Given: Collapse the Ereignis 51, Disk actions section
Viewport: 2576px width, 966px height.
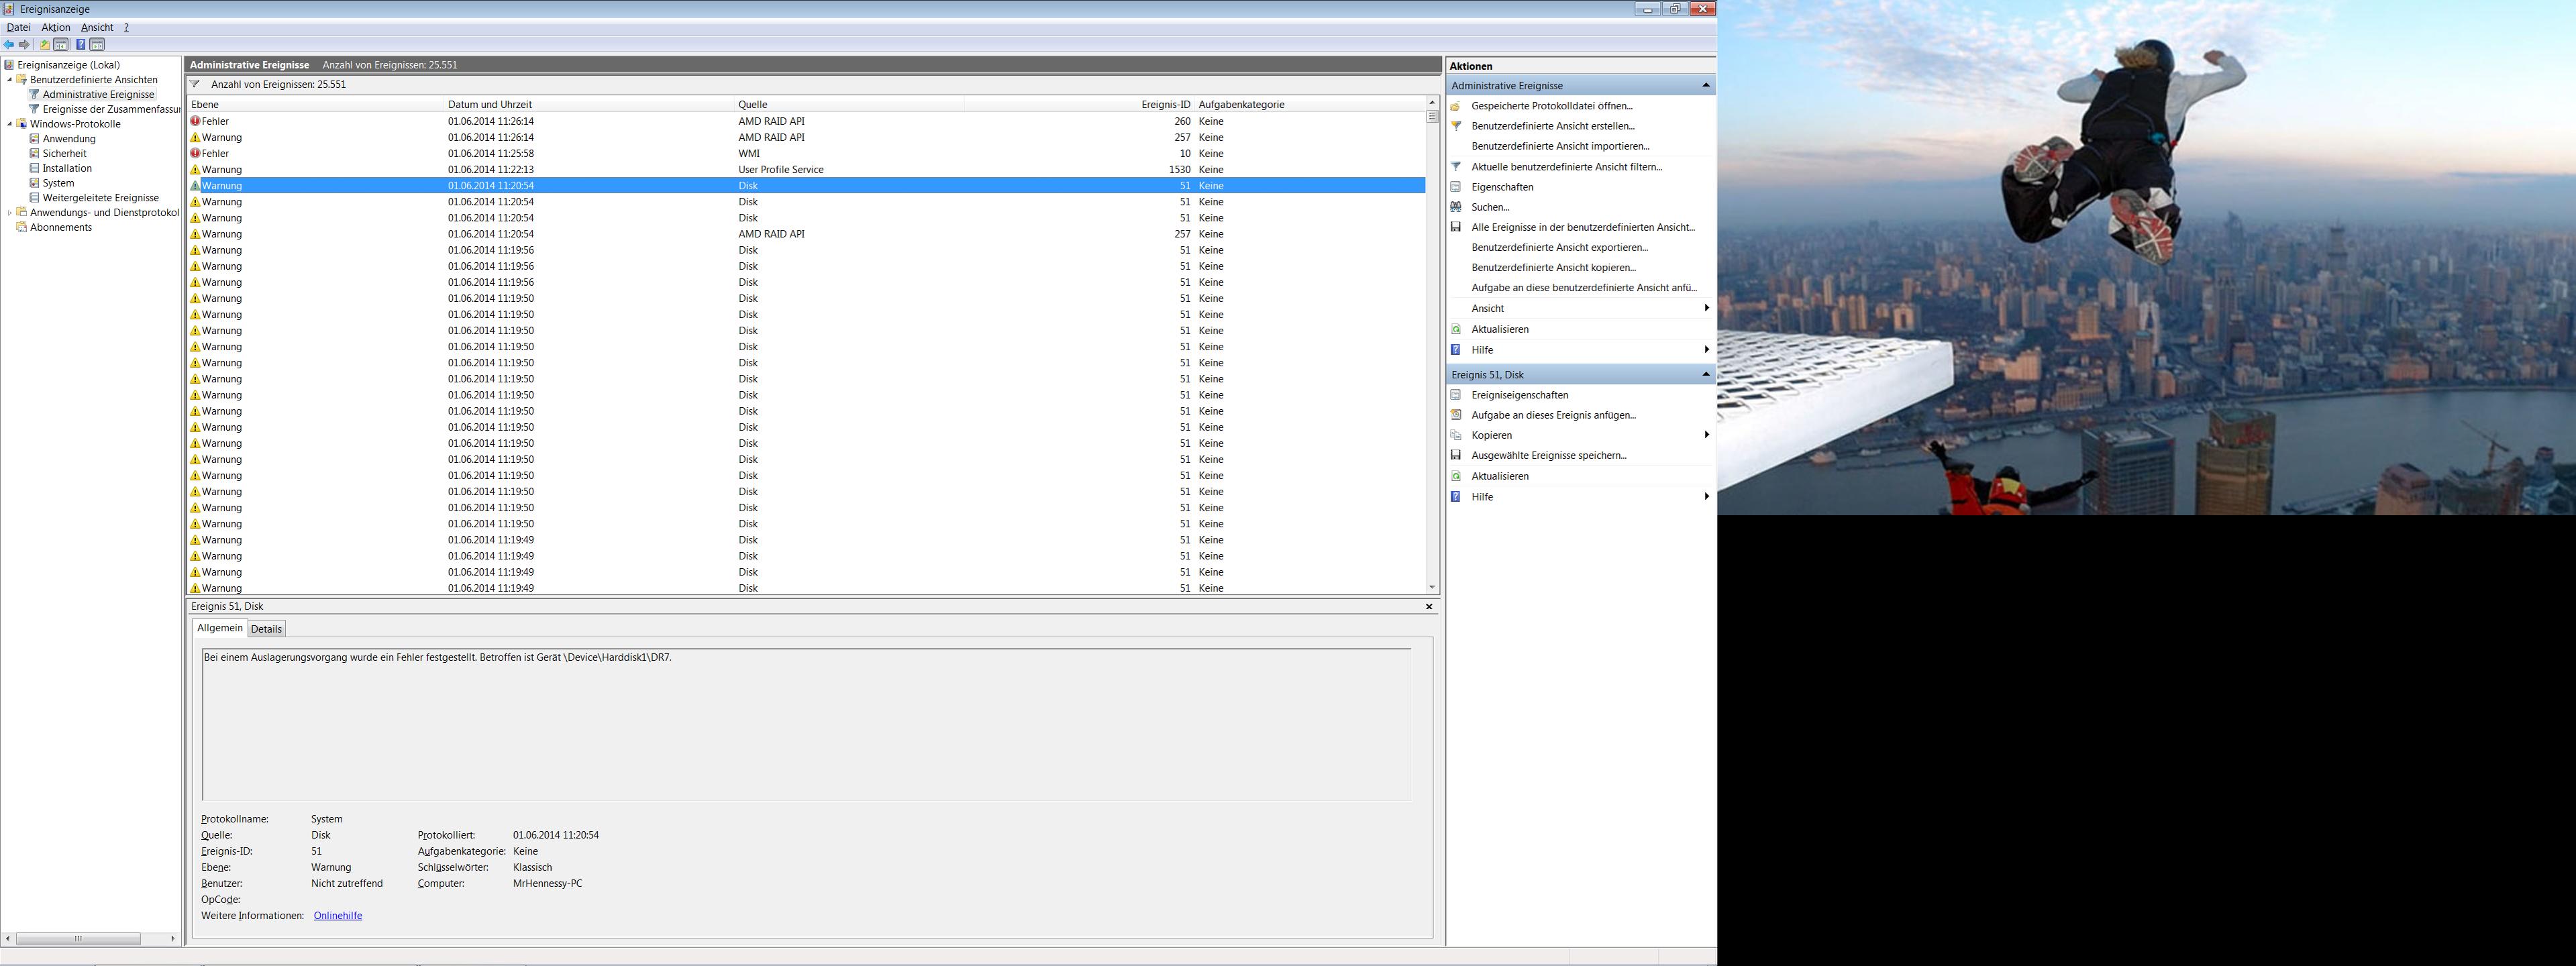Looking at the screenshot, I should (x=1705, y=374).
